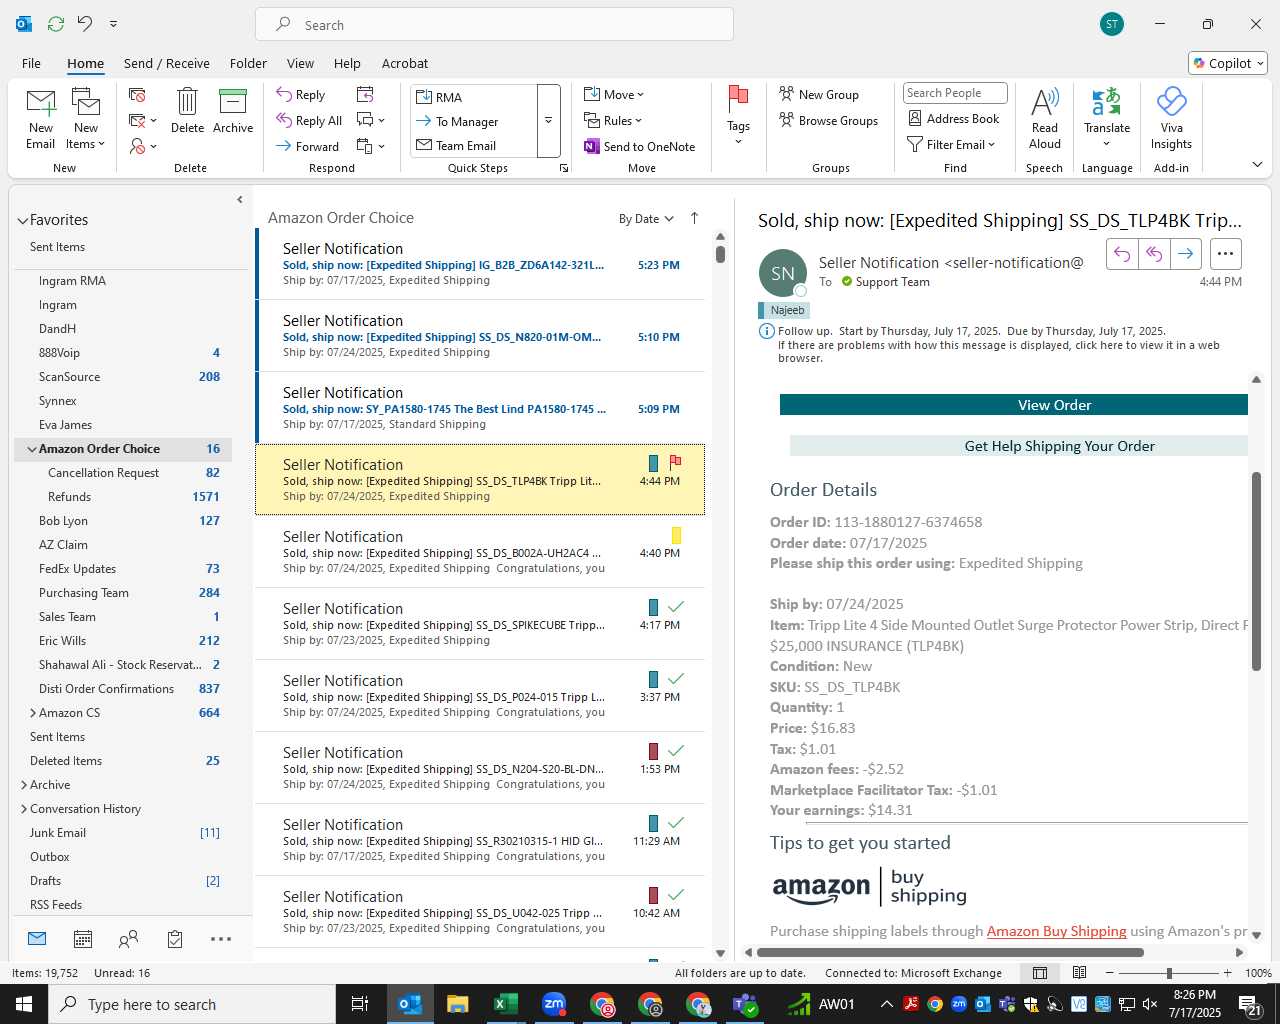Open Zoom from the taskbar
The image size is (1280, 1024).
[554, 1004]
